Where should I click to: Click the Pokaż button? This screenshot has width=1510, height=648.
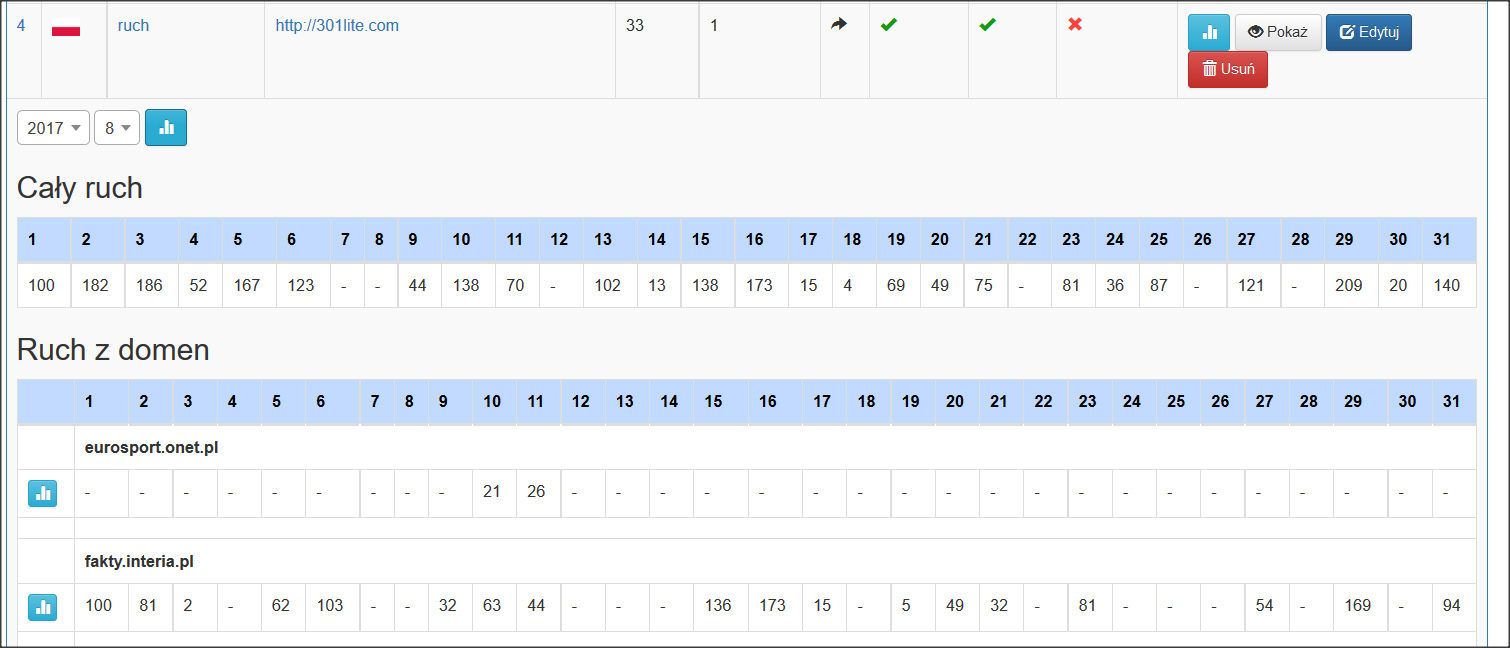[x=1278, y=32]
